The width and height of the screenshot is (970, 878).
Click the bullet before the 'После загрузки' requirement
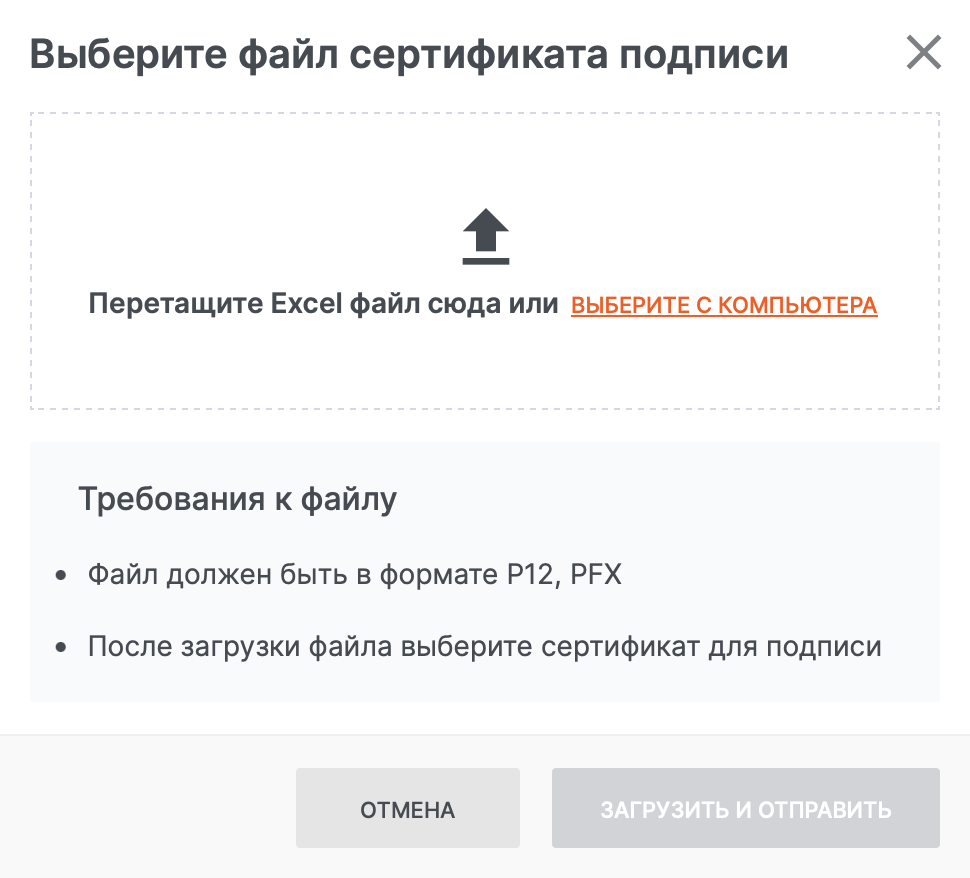pos(61,648)
